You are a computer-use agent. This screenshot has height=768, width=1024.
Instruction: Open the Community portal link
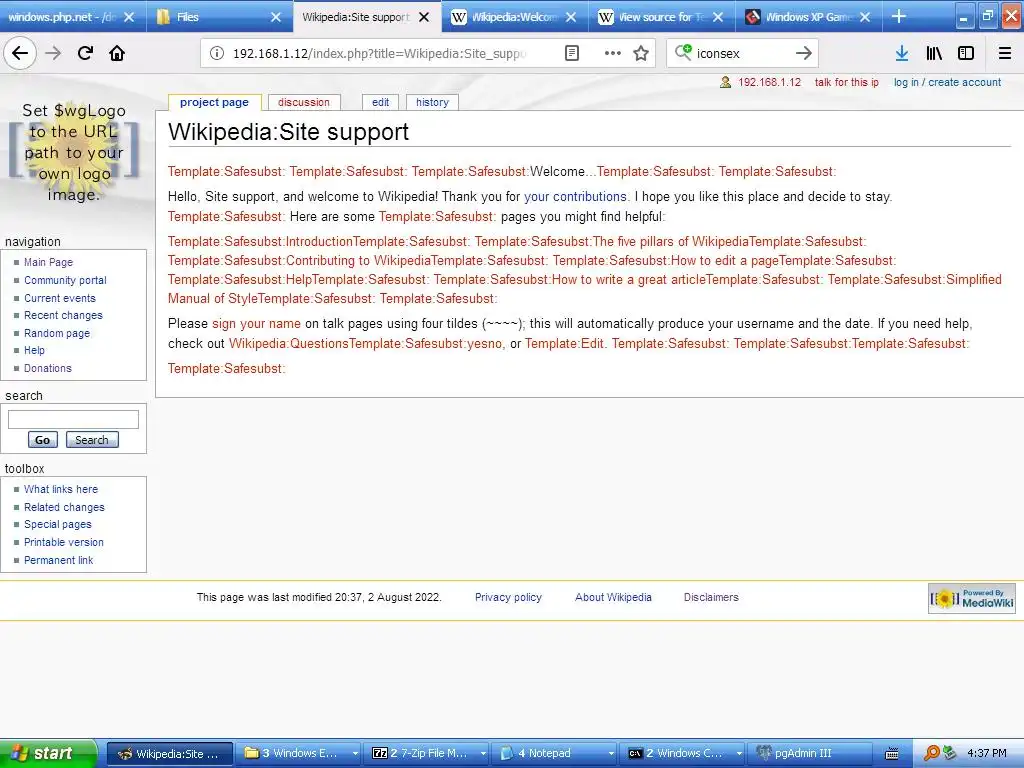(65, 280)
